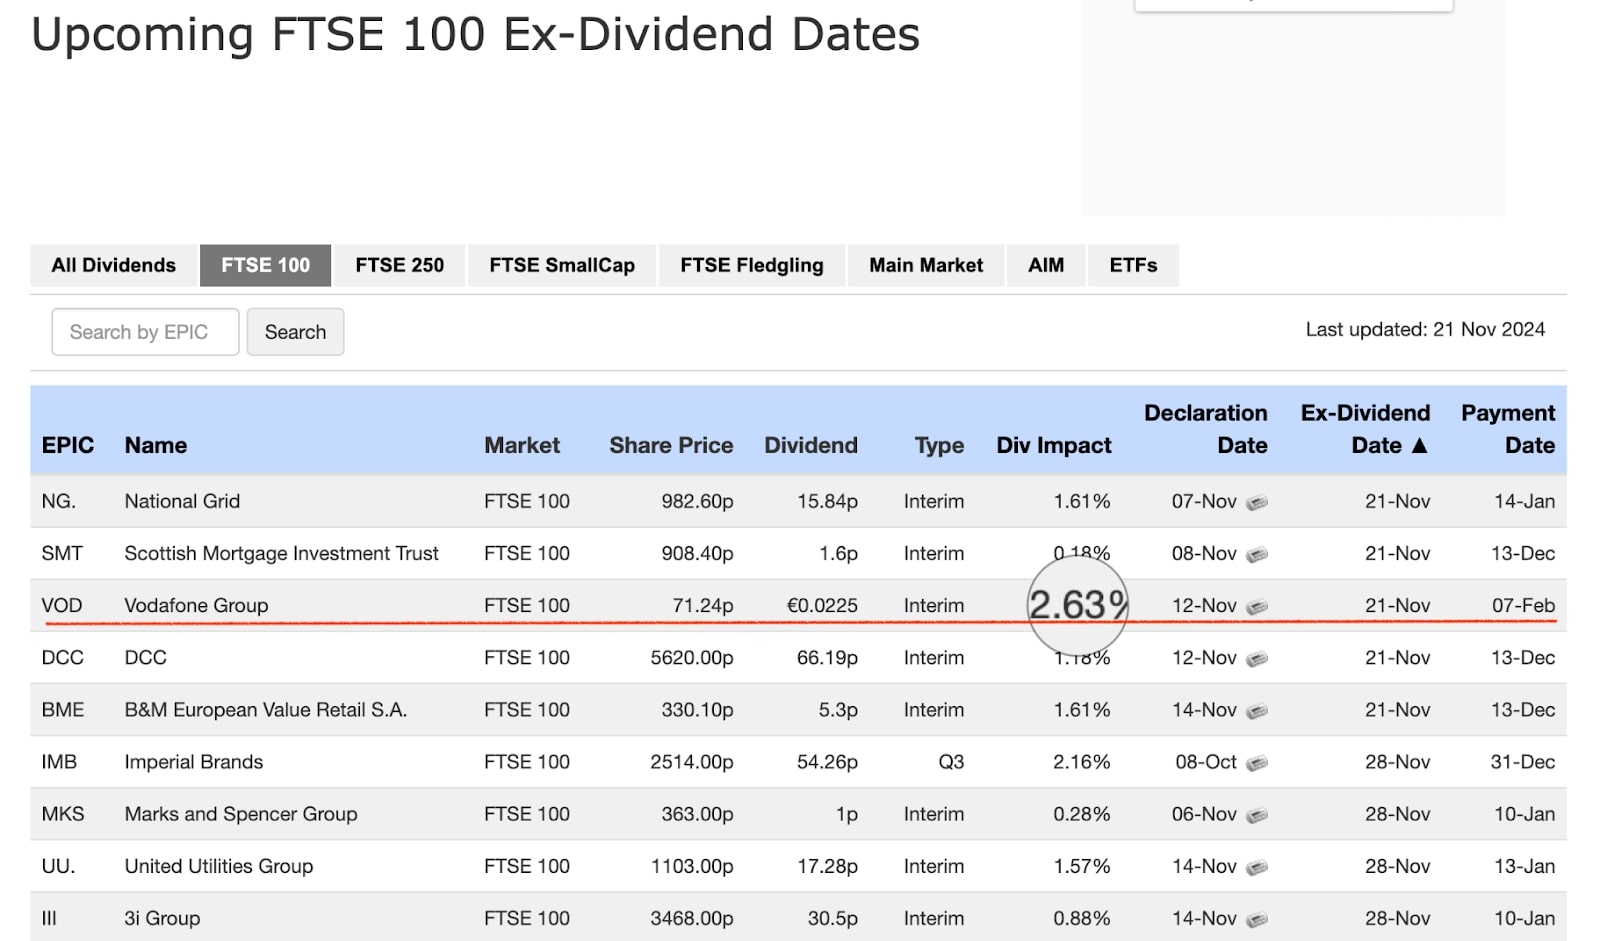Switch to Main Market tab
This screenshot has height=941, width=1600.
pos(926,265)
